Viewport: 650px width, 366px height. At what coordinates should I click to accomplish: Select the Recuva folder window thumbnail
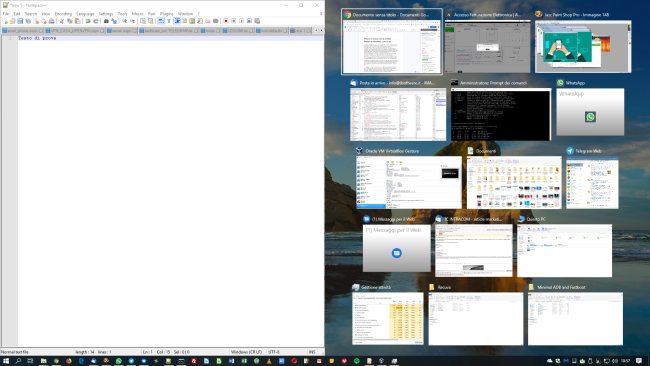coord(476,318)
